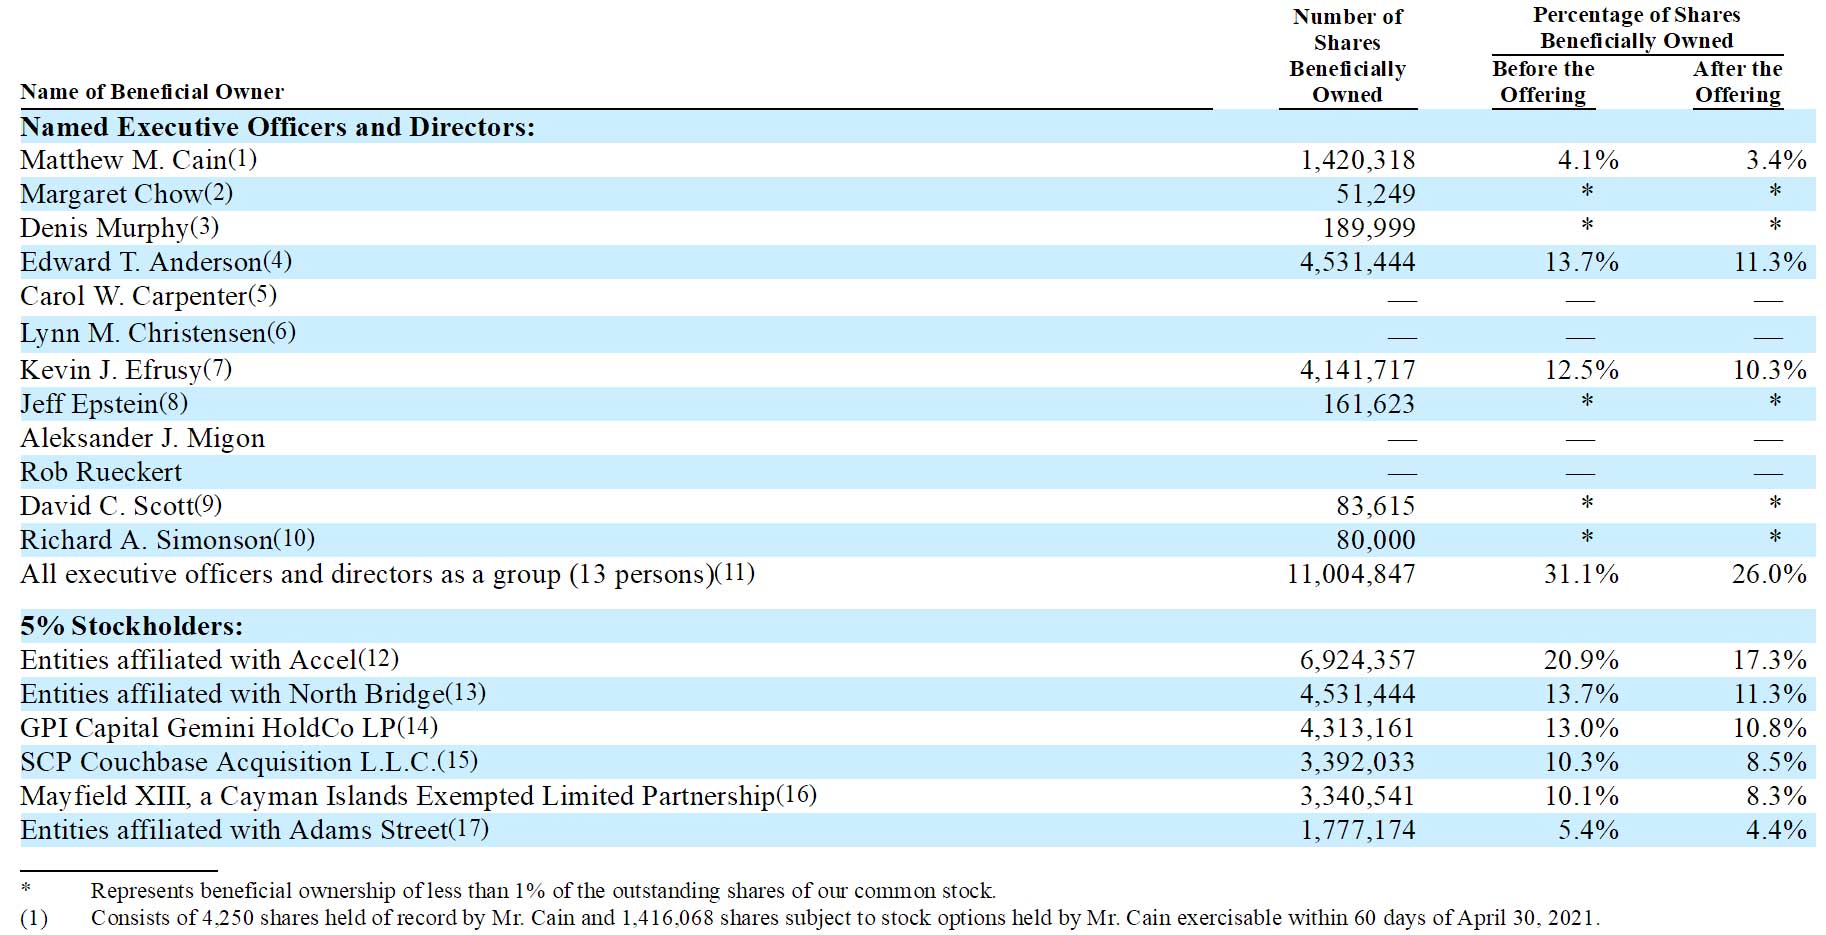Image resolution: width=1826 pixels, height=935 pixels.
Task: Select Lynn M. Christensen(6) name
Action: 158,333
